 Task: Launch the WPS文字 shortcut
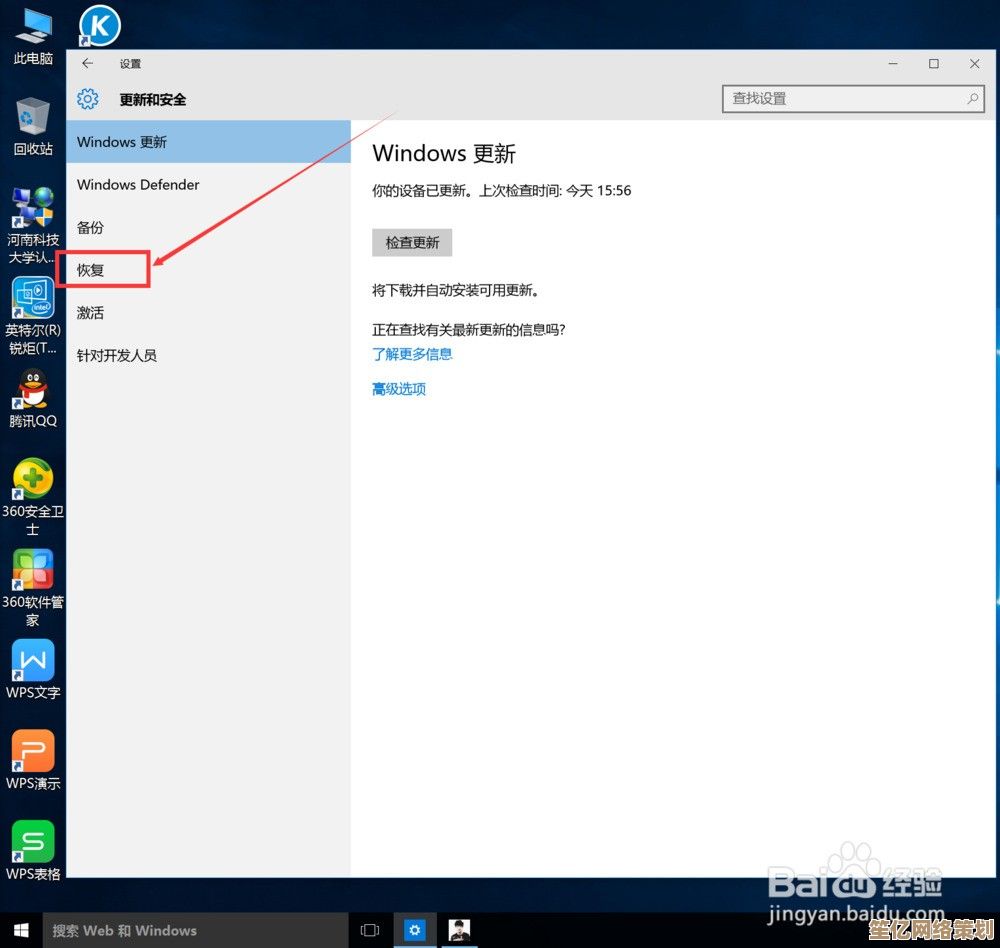coord(33,670)
